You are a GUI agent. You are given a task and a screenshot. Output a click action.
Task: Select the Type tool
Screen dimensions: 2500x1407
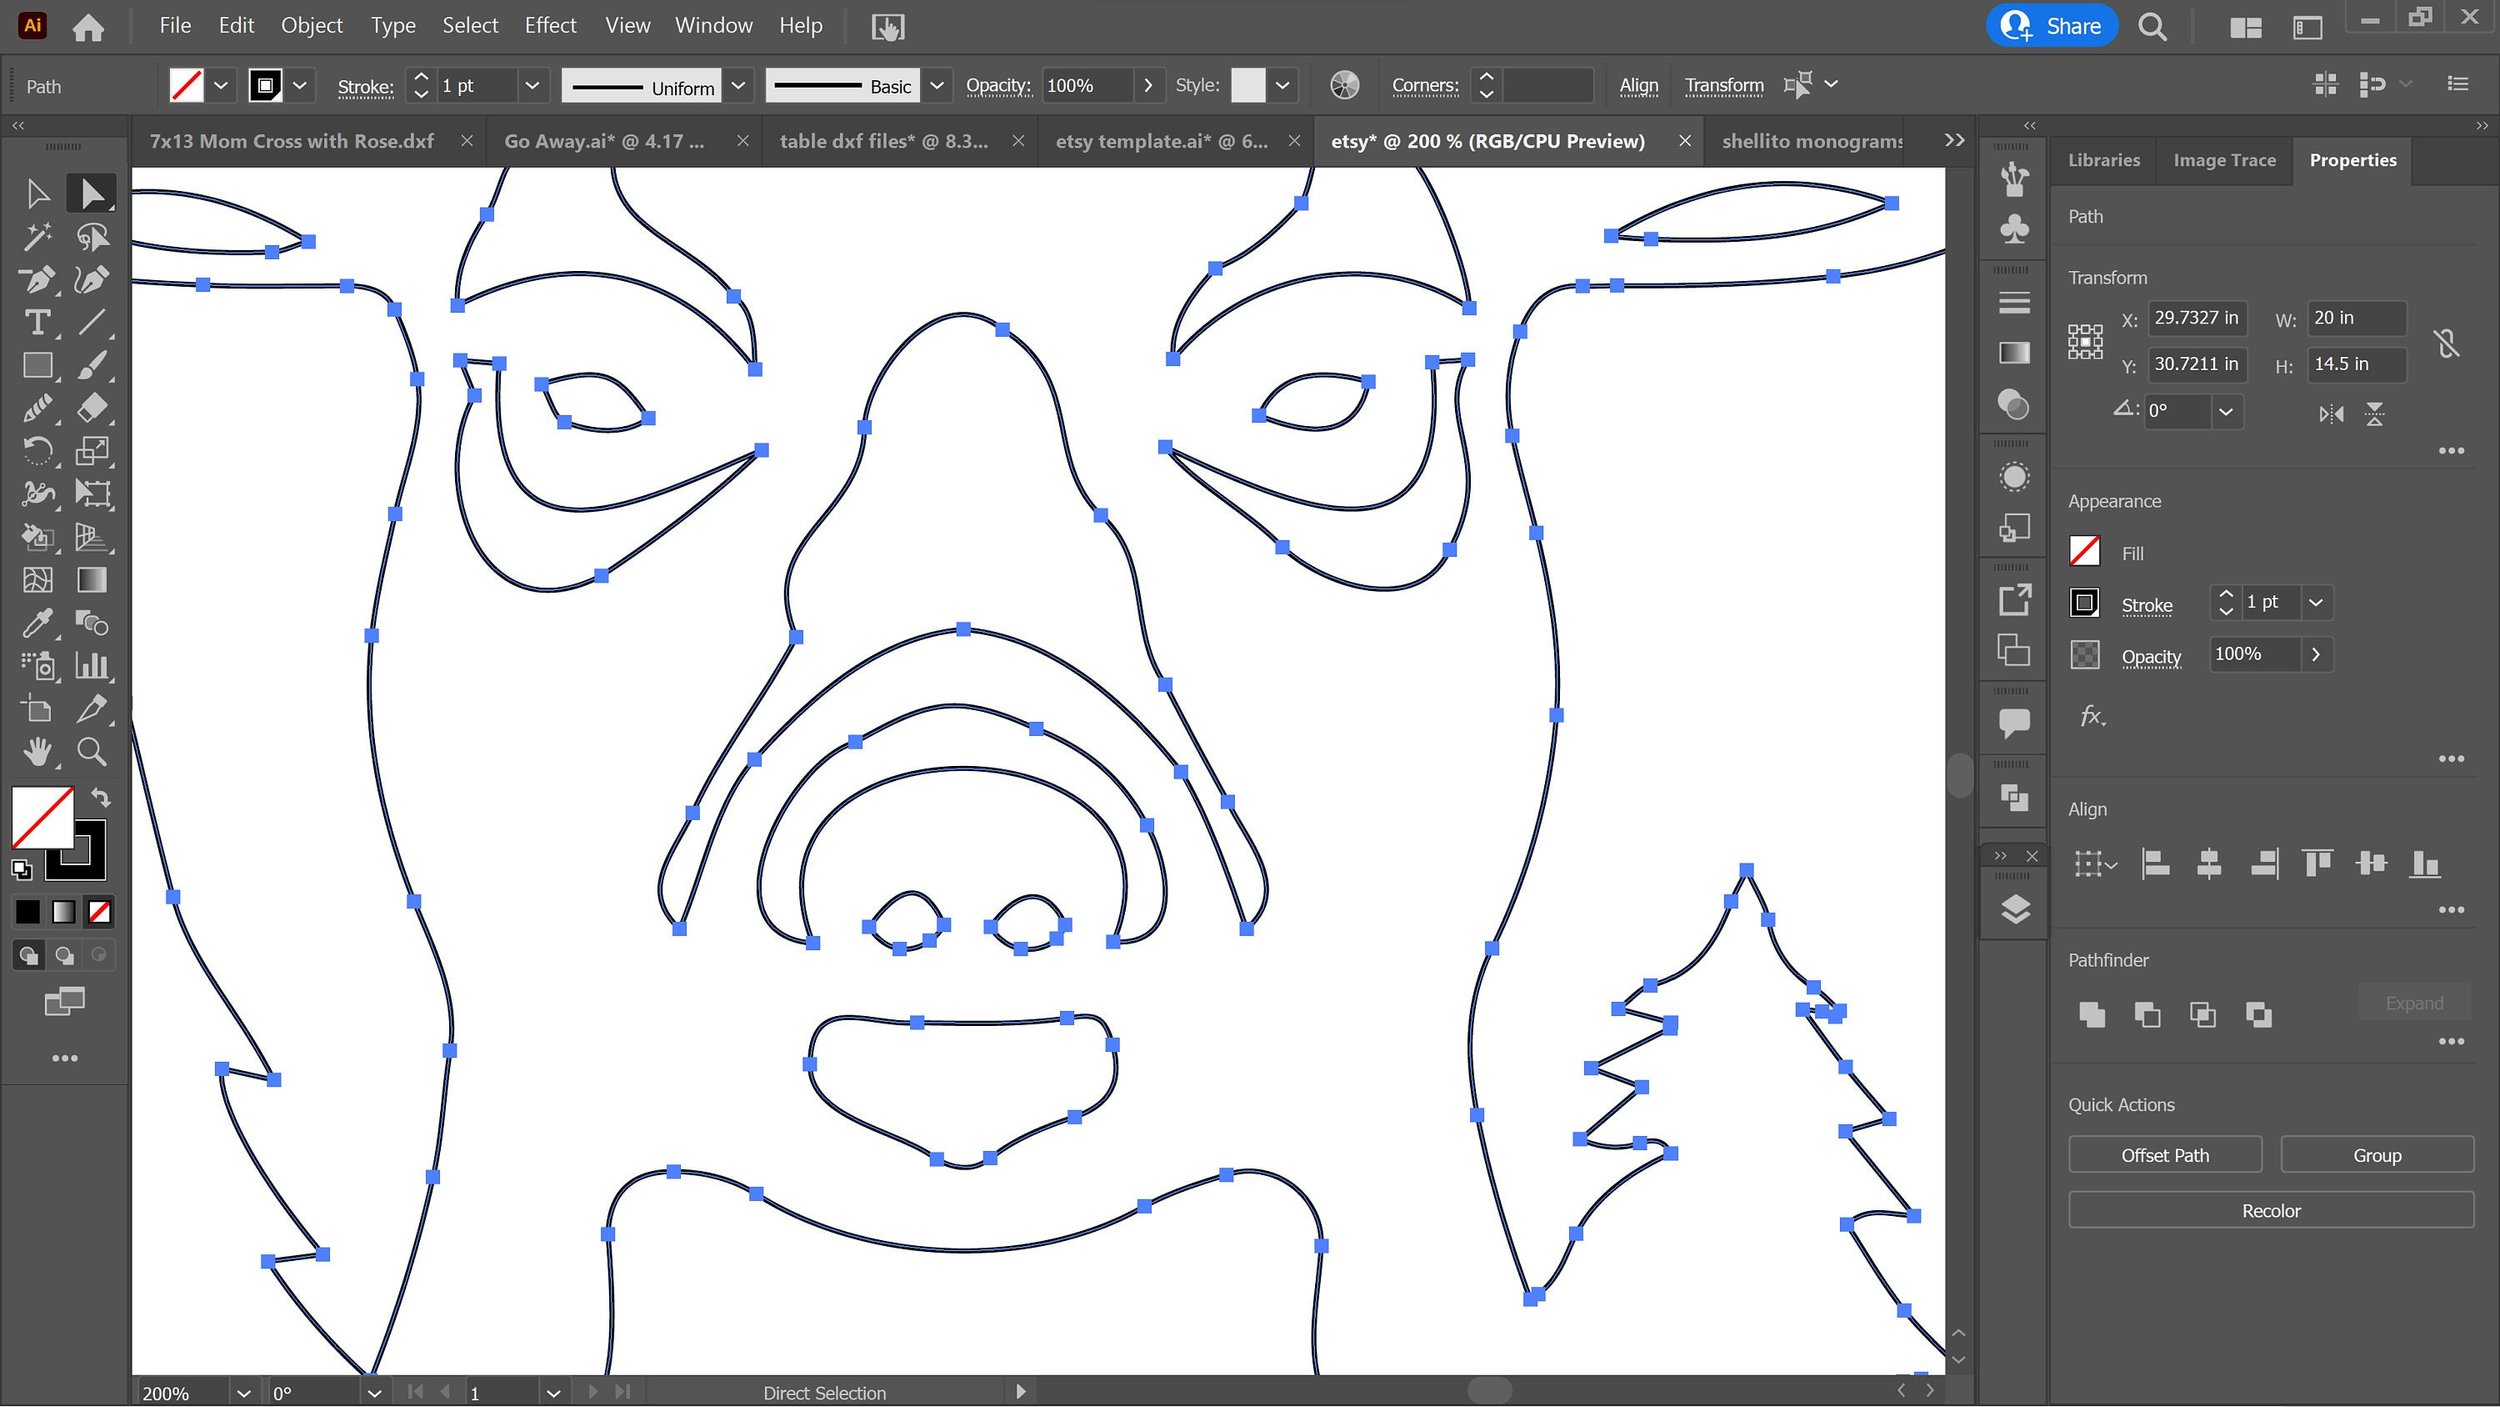pyautogui.click(x=37, y=322)
